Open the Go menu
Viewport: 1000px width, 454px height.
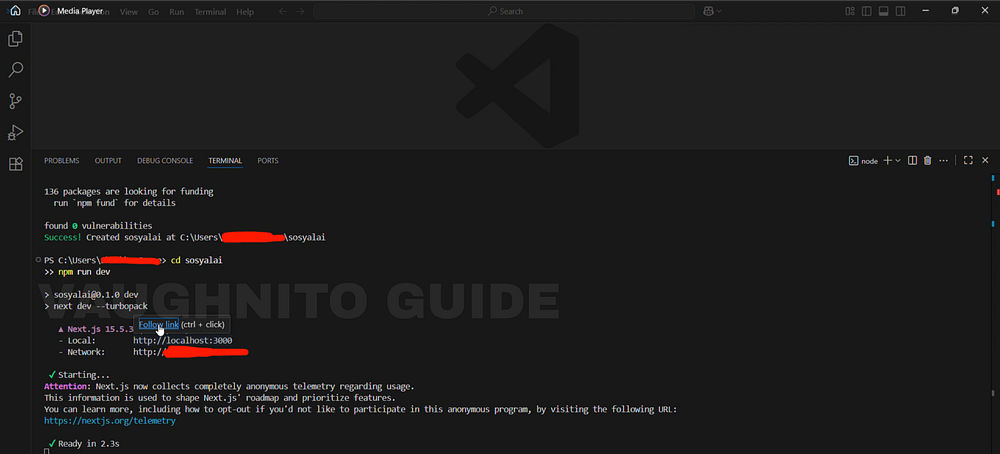pos(153,11)
